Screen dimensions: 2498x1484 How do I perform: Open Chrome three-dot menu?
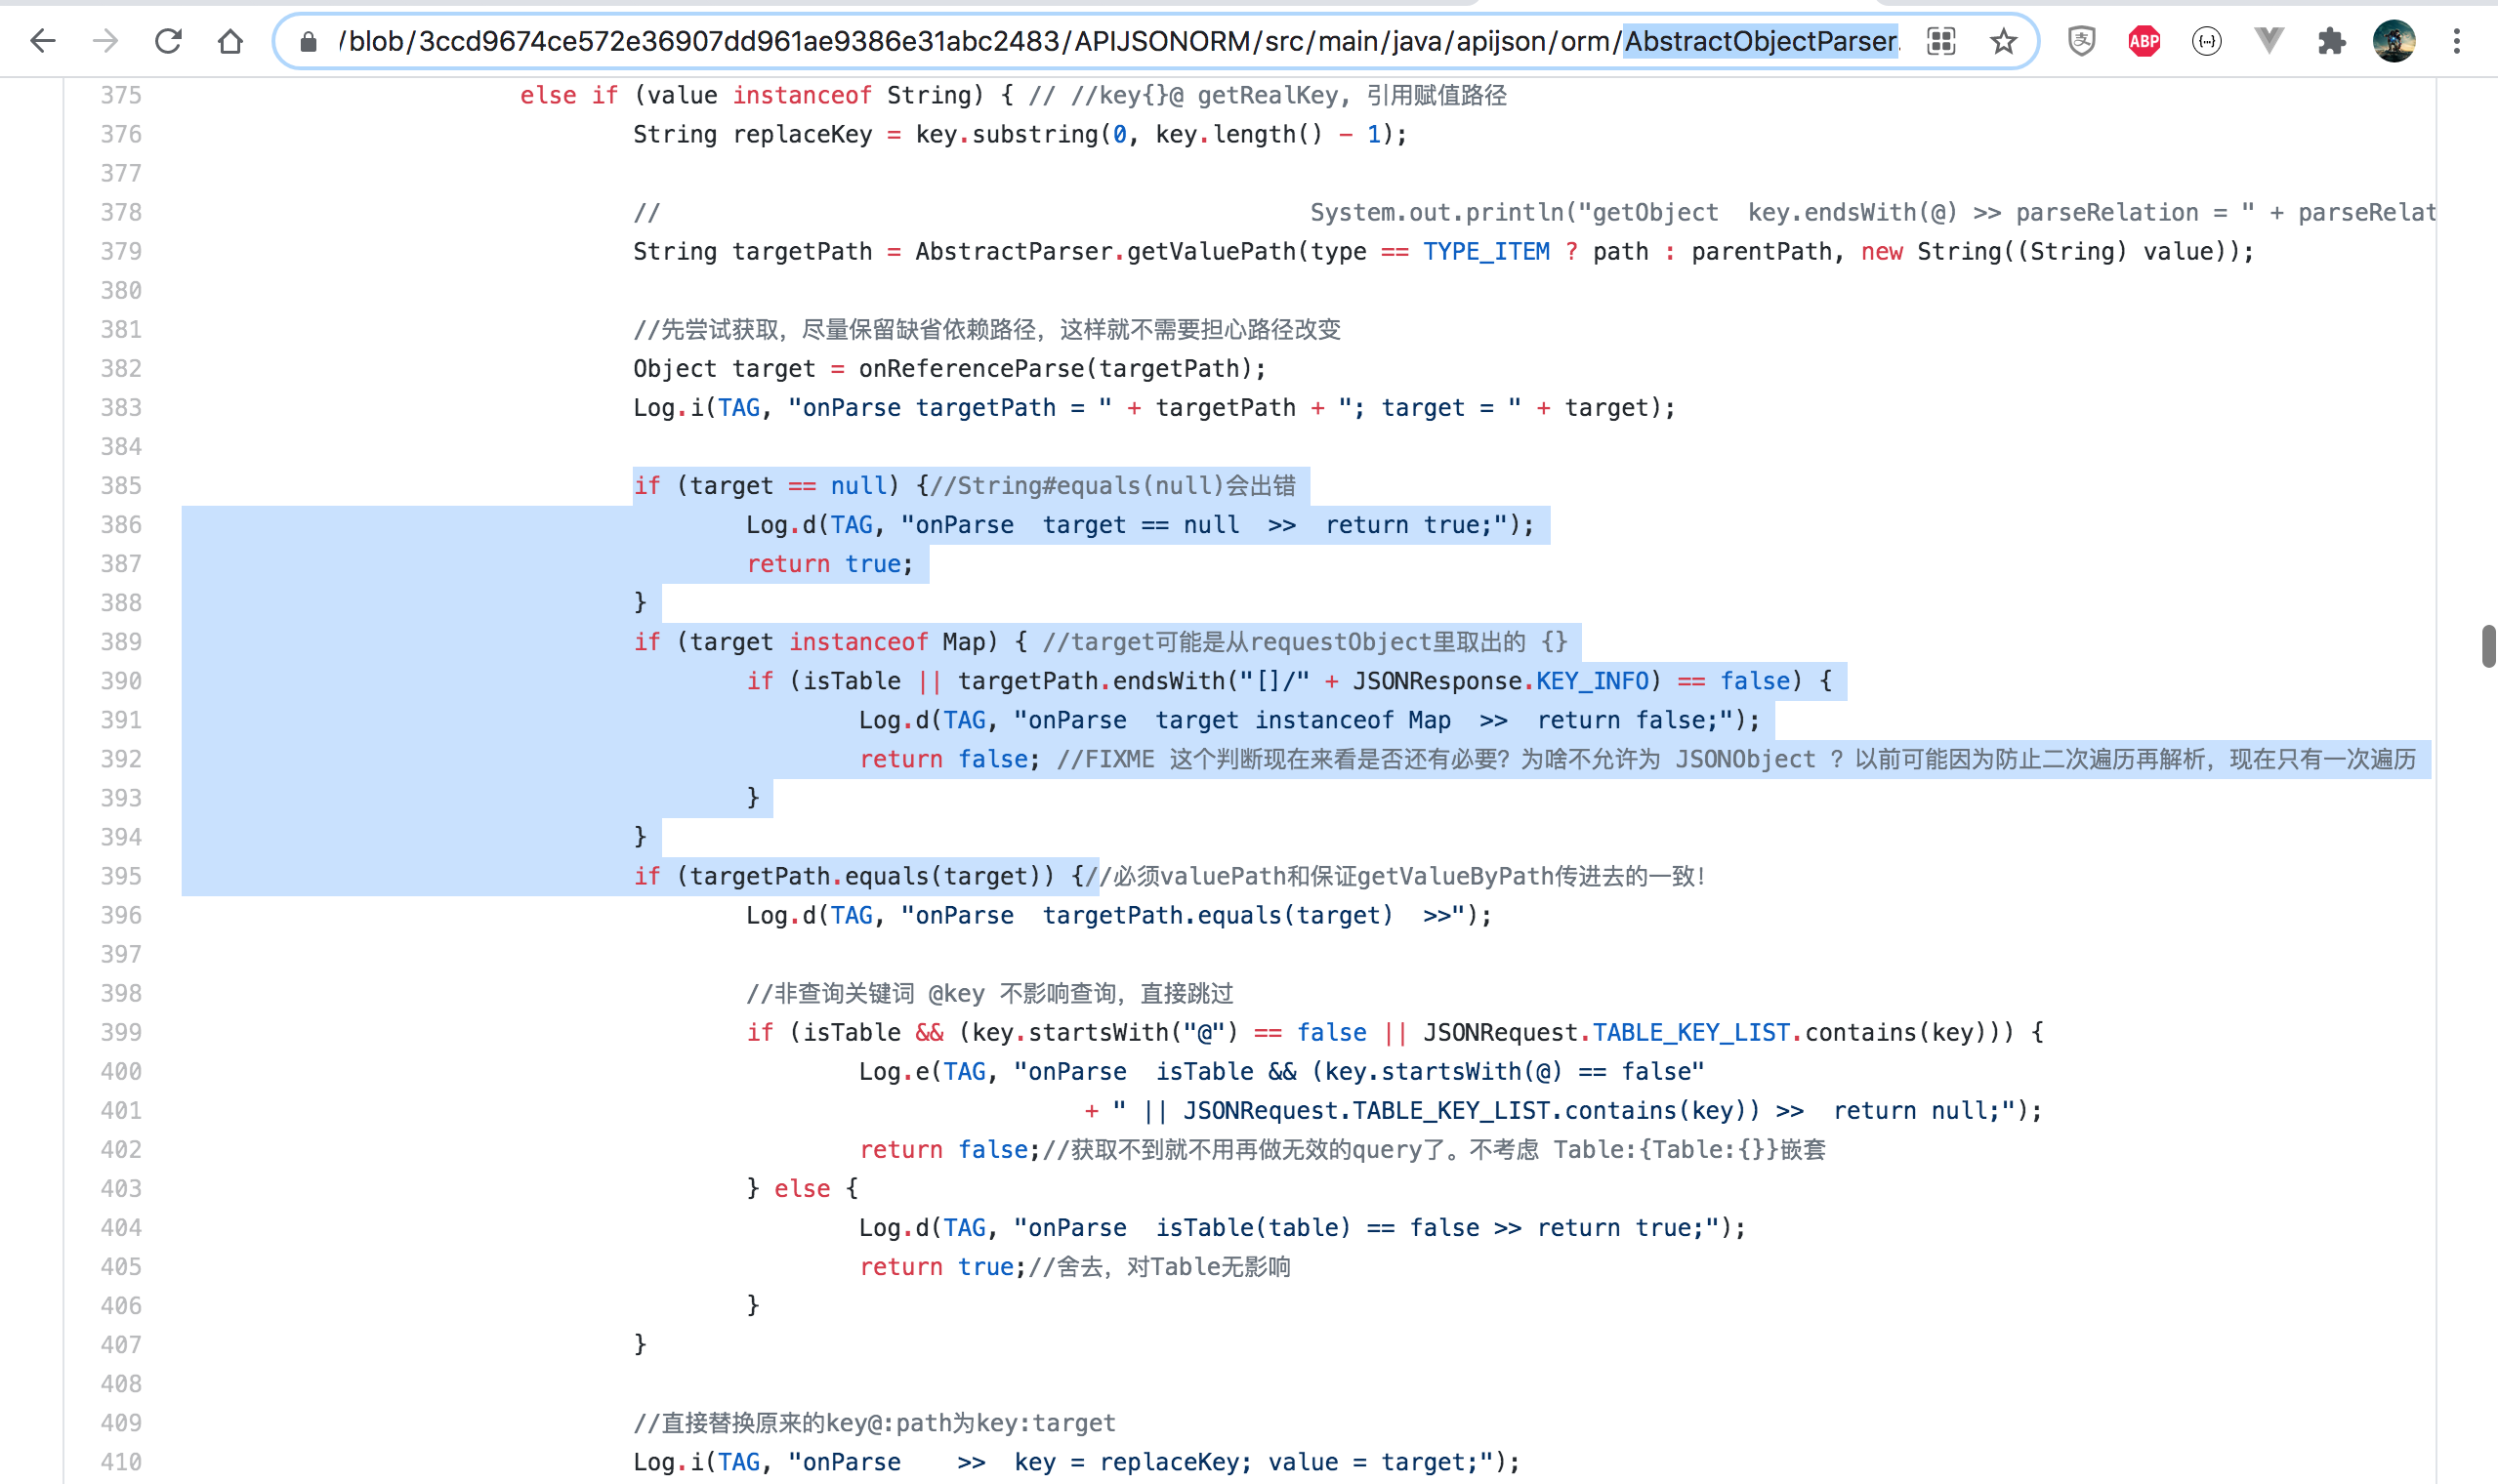tap(2456, 41)
